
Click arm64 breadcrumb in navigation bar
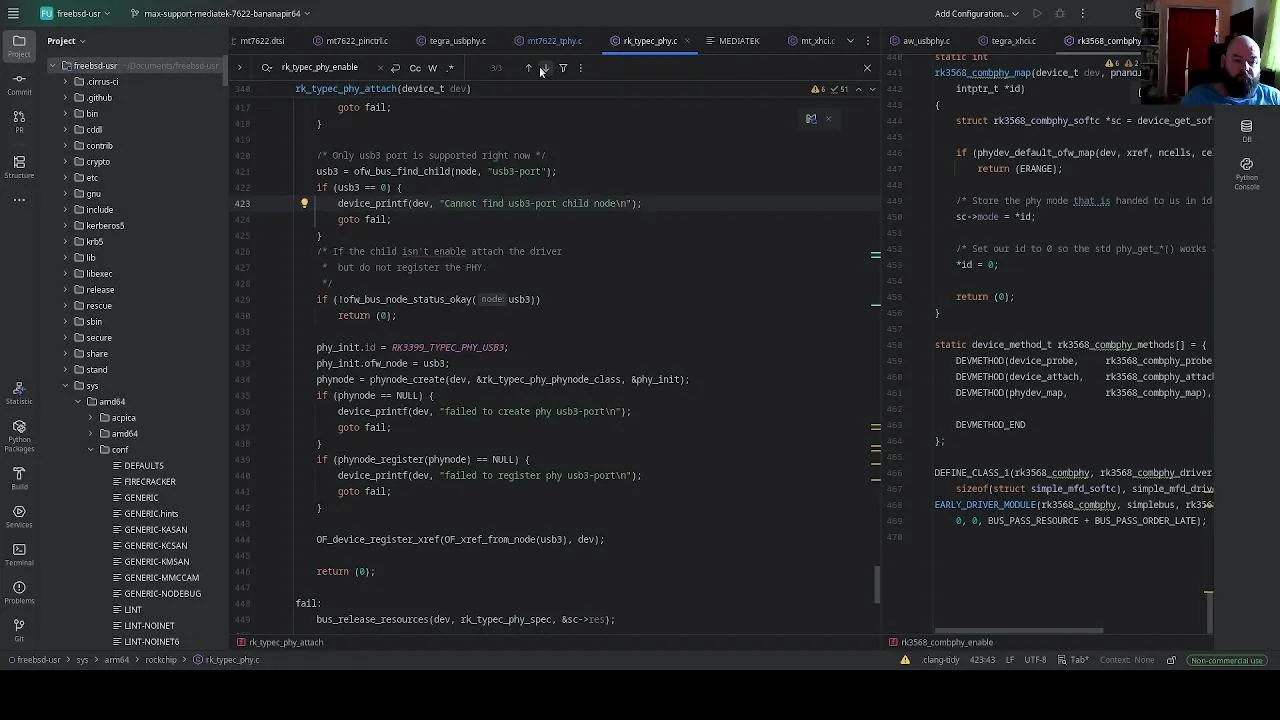click(x=116, y=660)
